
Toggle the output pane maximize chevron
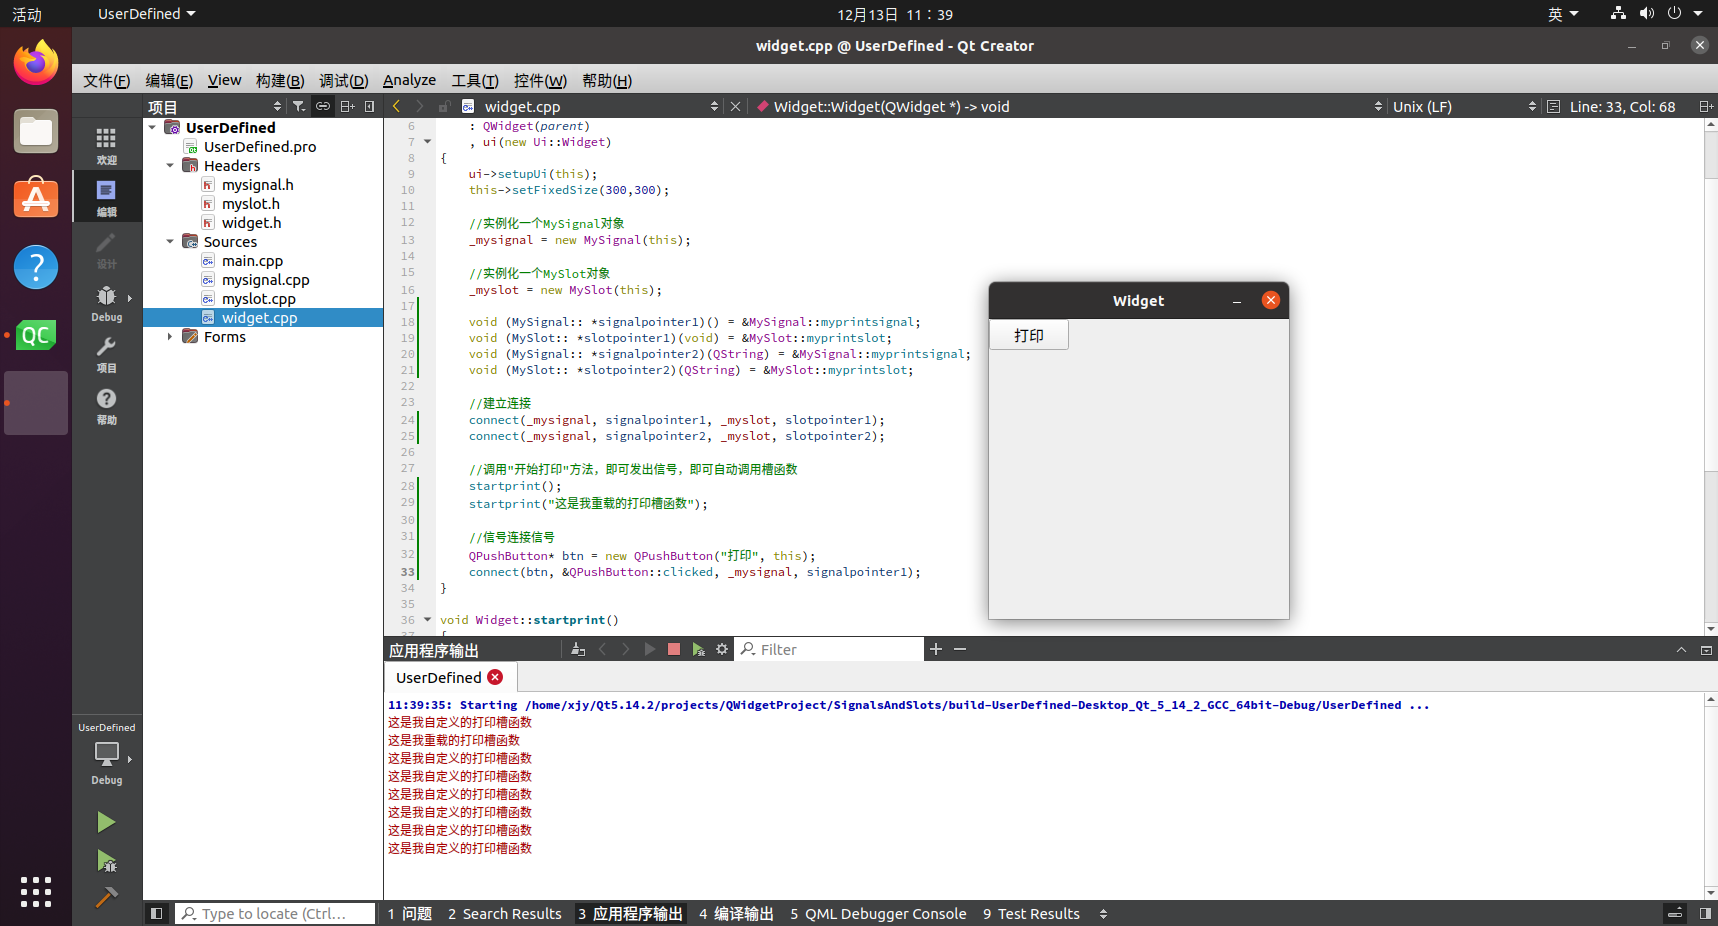click(x=1682, y=649)
